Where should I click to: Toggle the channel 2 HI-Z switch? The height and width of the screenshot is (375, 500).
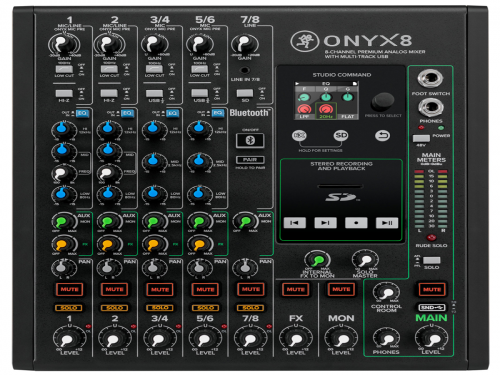(109, 93)
